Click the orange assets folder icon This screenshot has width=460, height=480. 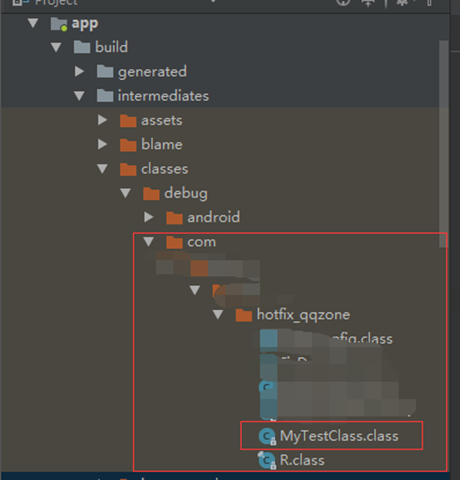128,121
